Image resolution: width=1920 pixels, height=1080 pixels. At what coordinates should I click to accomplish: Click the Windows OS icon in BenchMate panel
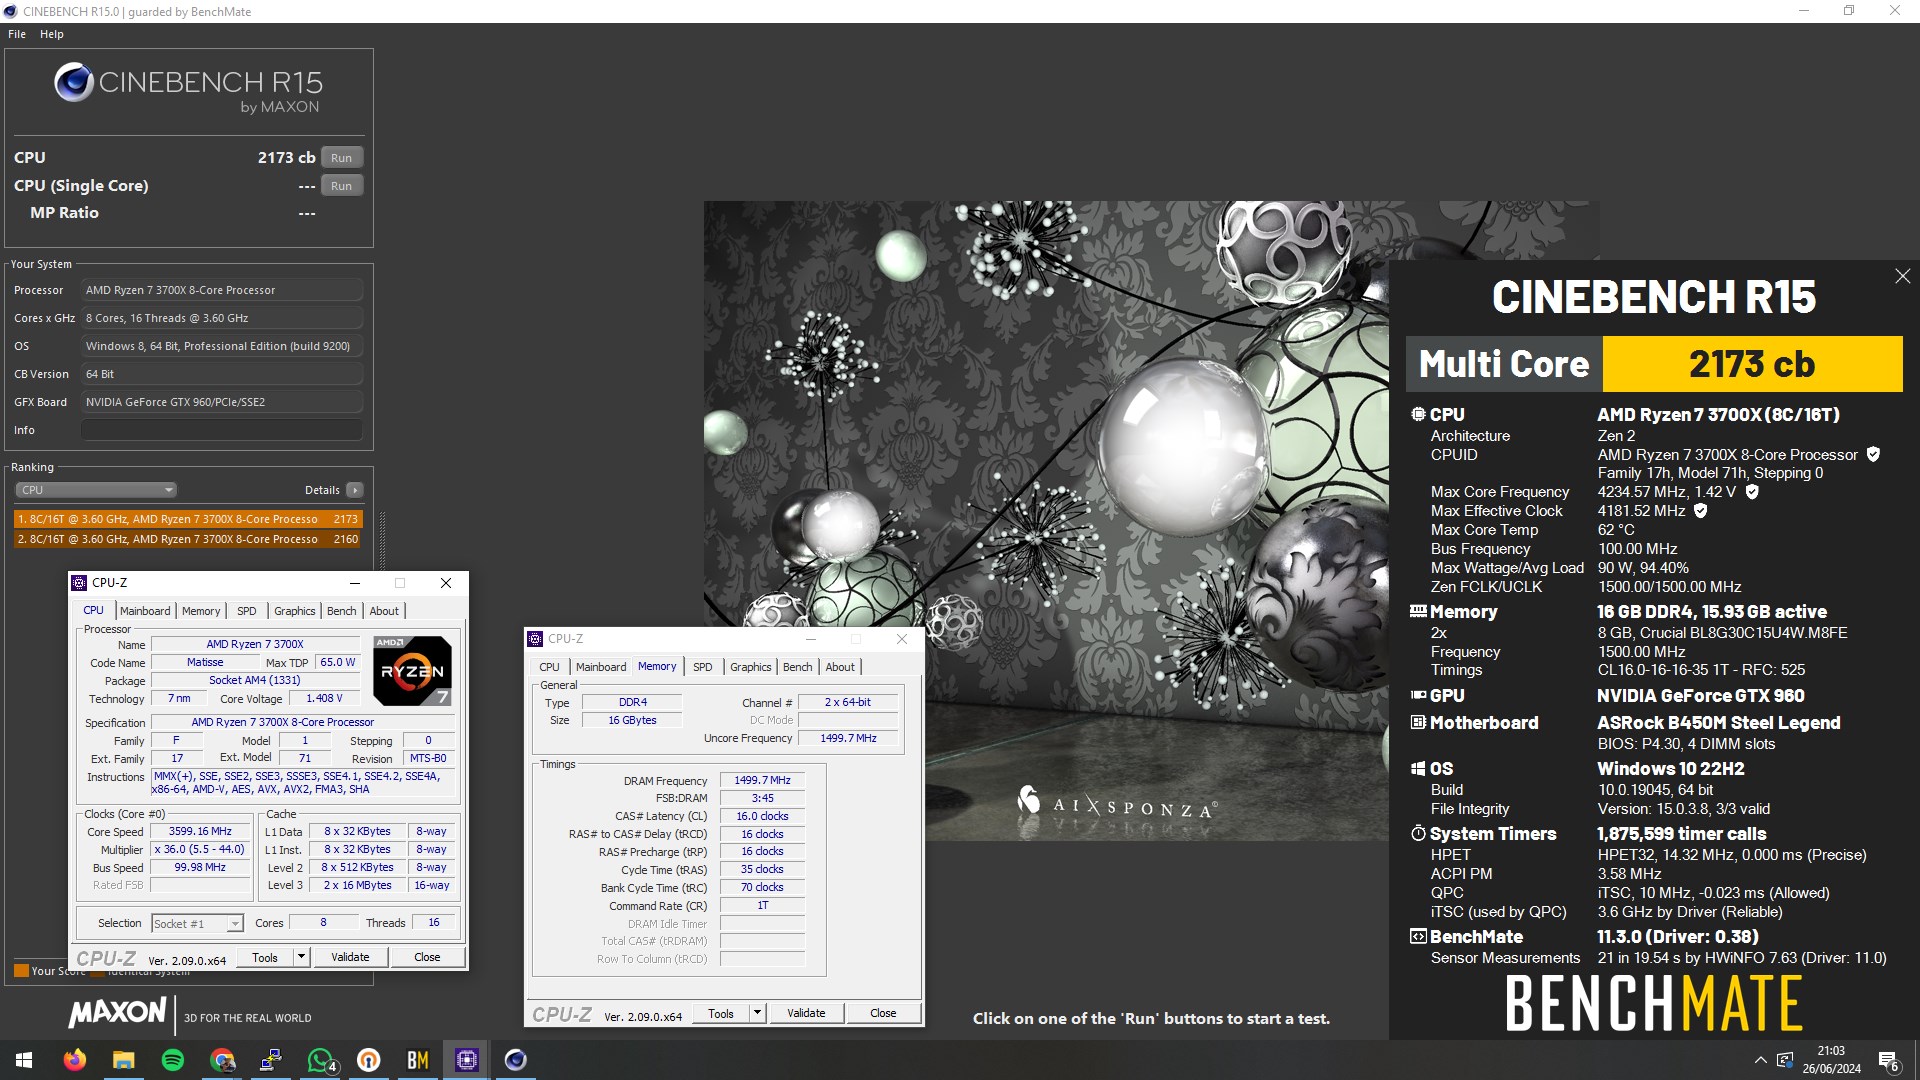pos(1418,768)
